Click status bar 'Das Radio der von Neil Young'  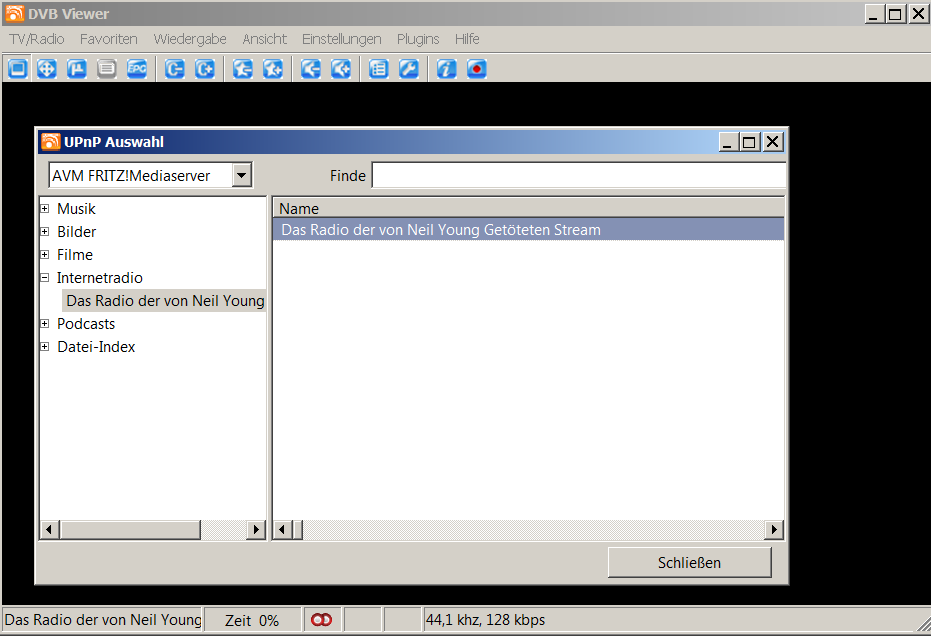click(103, 620)
